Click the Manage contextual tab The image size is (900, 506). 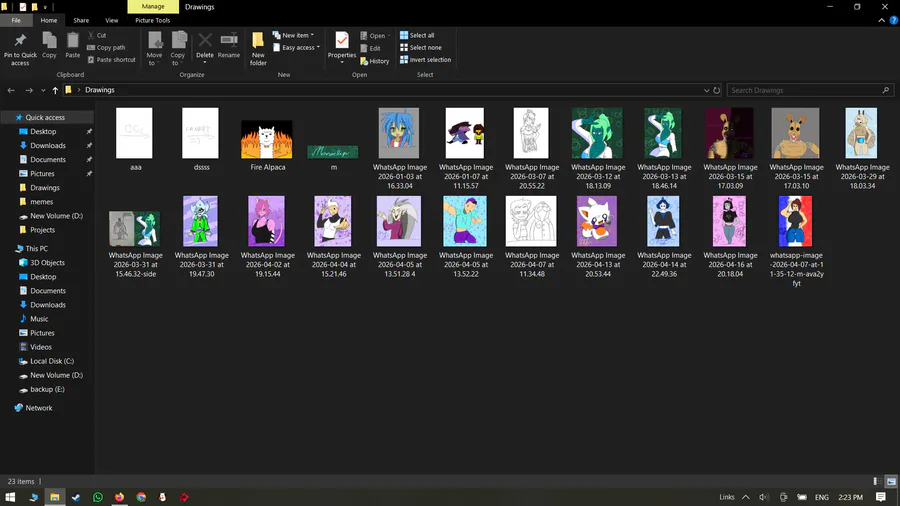pos(153,6)
